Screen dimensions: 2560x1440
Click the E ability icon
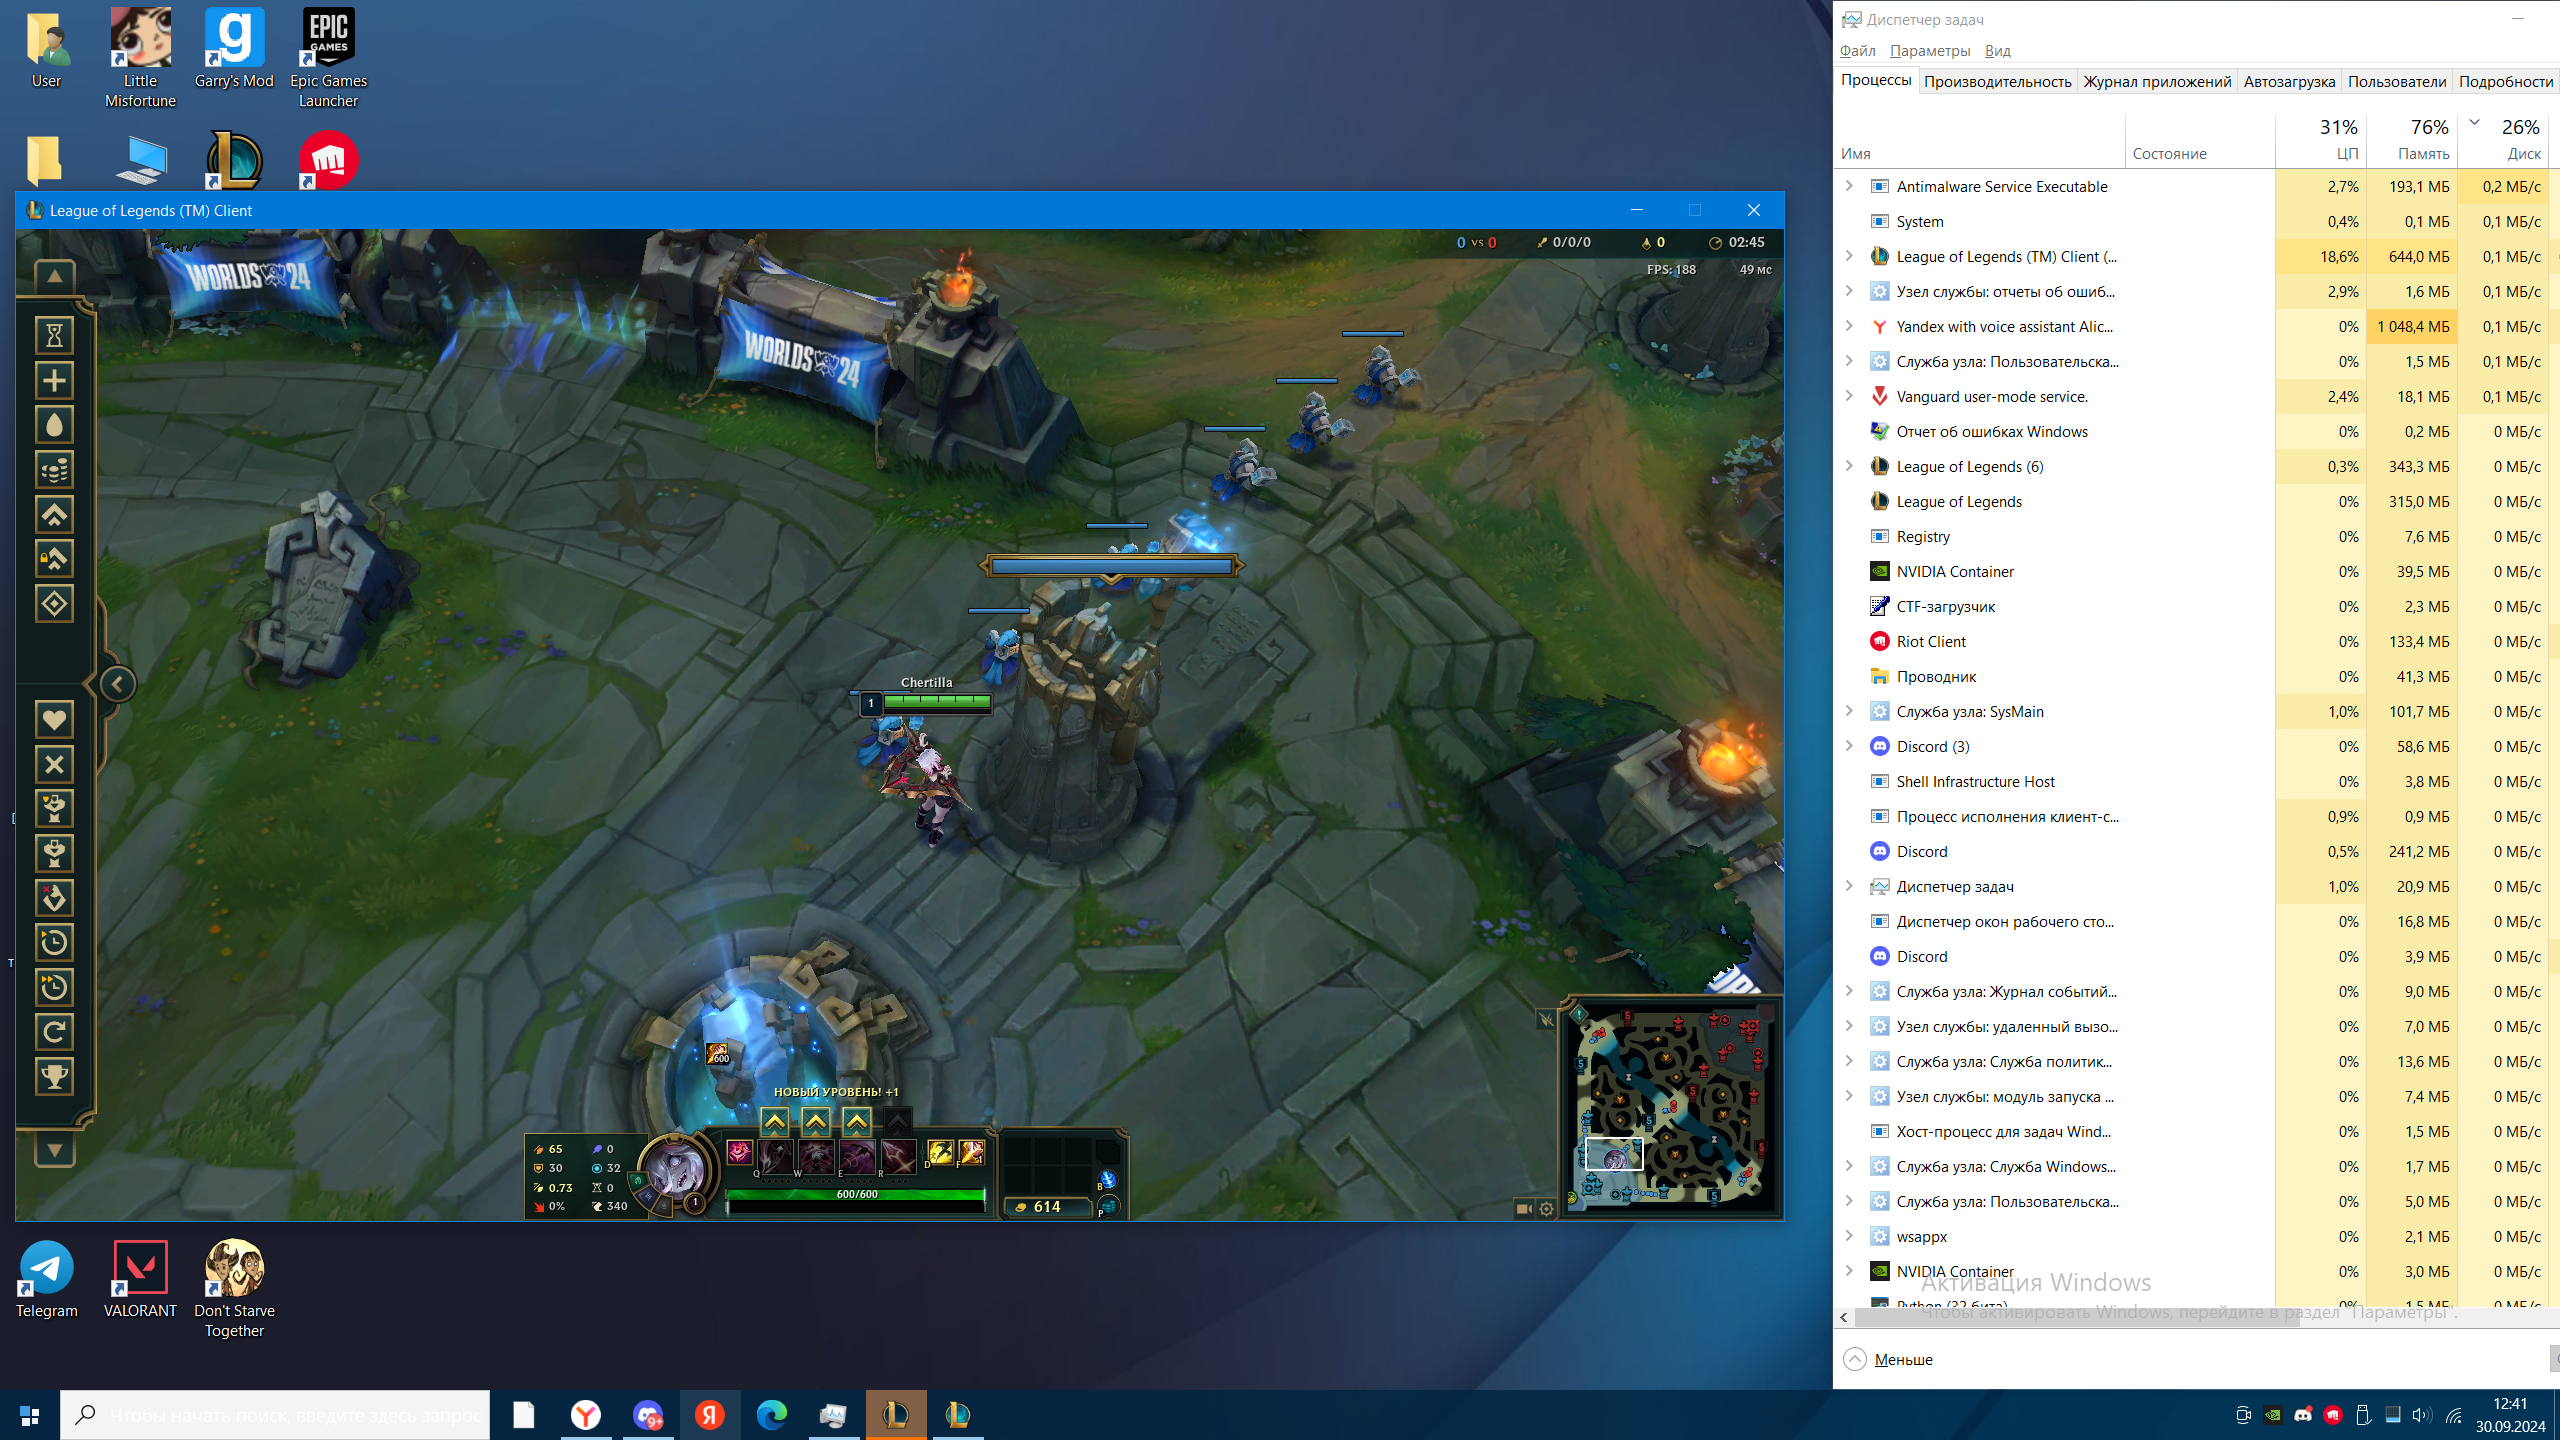pos(857,1157)
